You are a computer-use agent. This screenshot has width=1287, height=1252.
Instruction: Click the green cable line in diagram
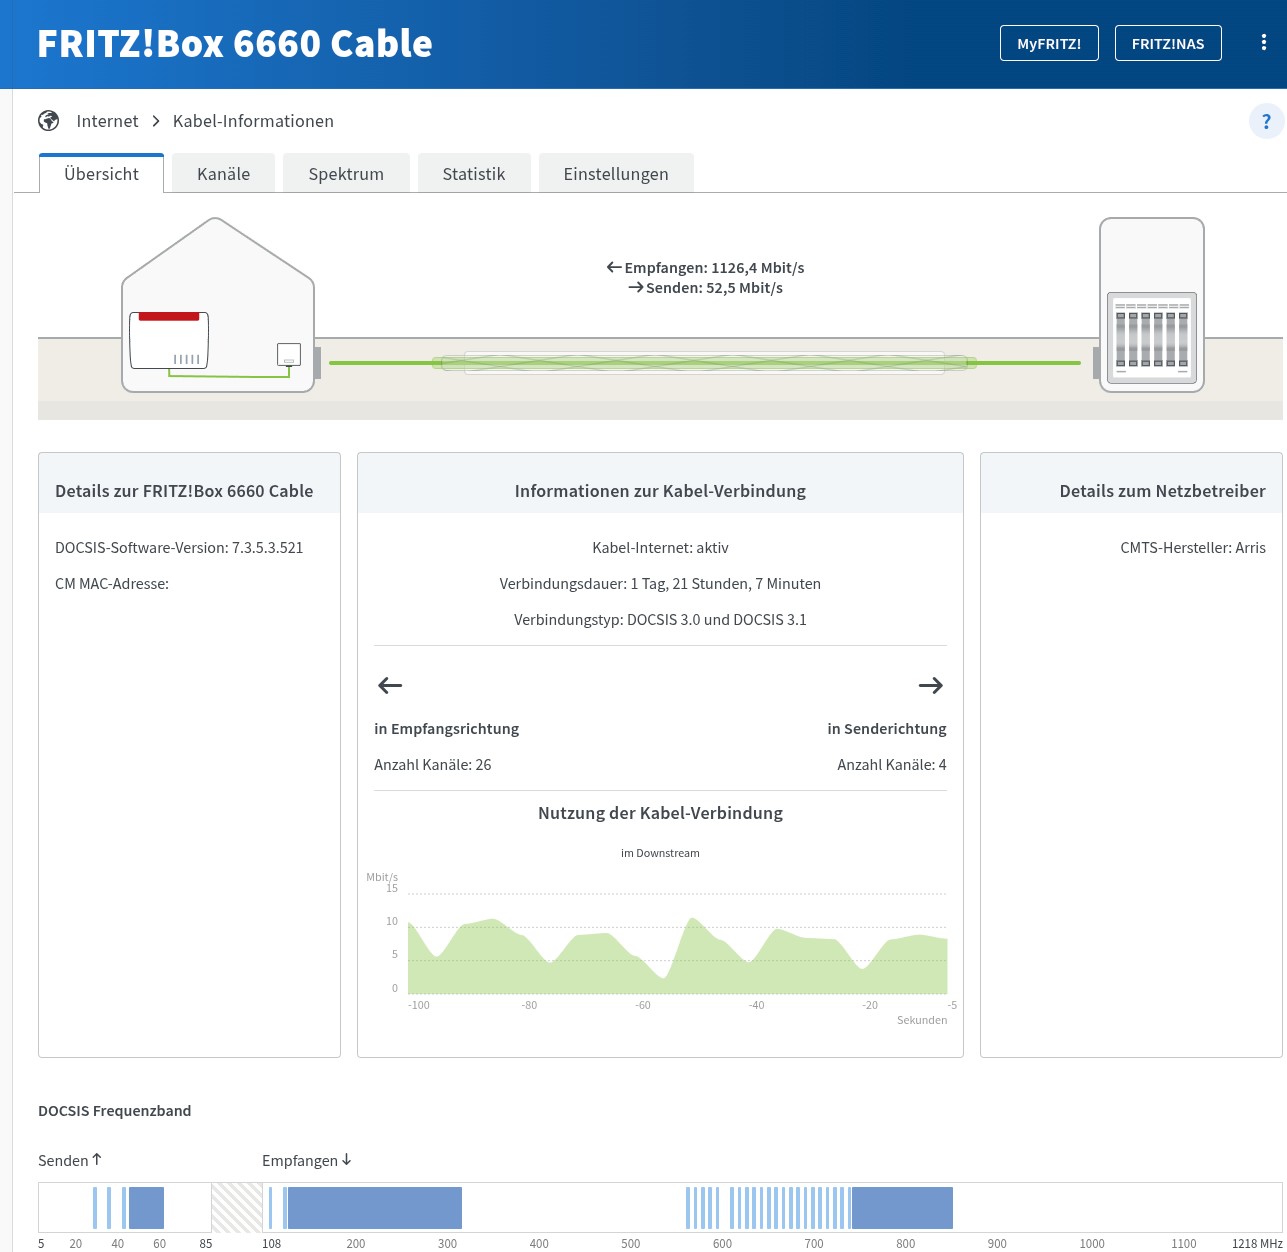pyautogui.click(x=705, y=363)
